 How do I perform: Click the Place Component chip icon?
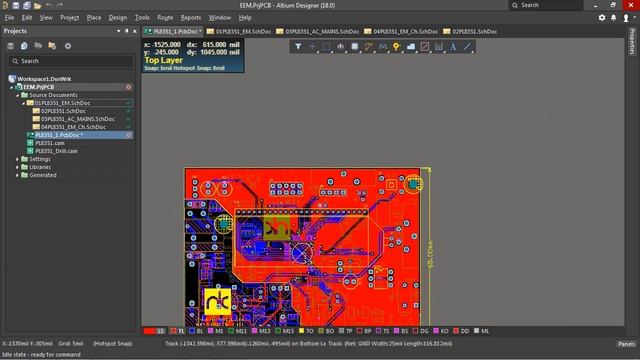[x=355, y=47]
